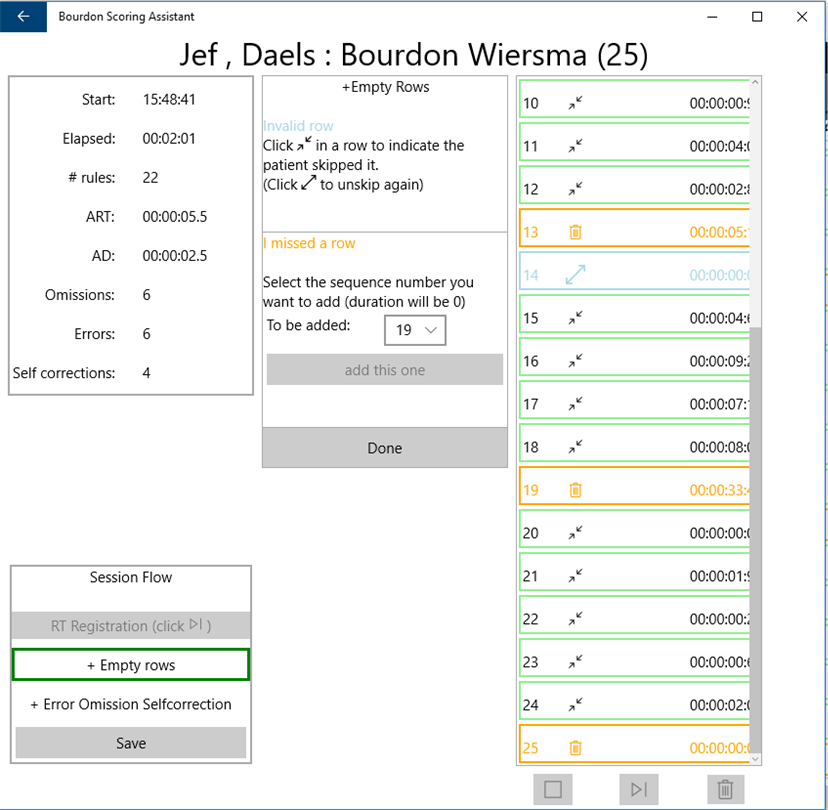Image resolution: width=828 pixels, height=810 pixels.
Task: Click skip icon in row 16
Action: click(x=576, y=361)
